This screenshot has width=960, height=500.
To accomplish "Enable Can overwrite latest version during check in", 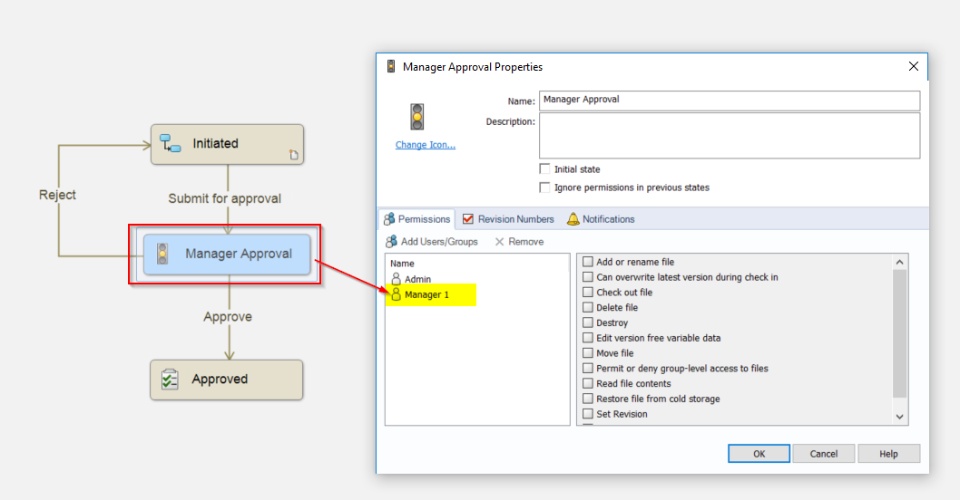I will coord(588,277).
